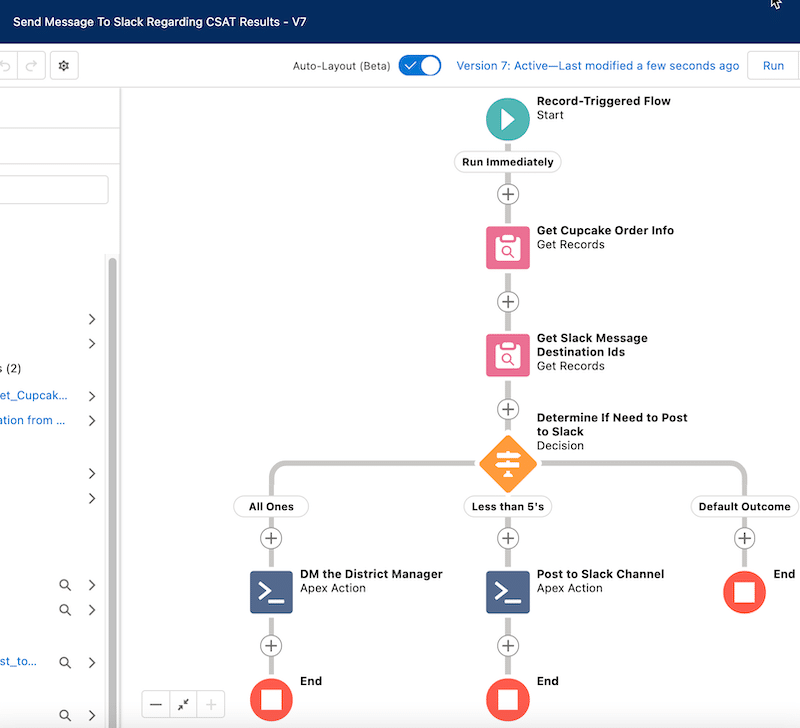Add element below Get Slack Message Destination Ids
Screen dimensions: 800x728
(x=508, y=409)
